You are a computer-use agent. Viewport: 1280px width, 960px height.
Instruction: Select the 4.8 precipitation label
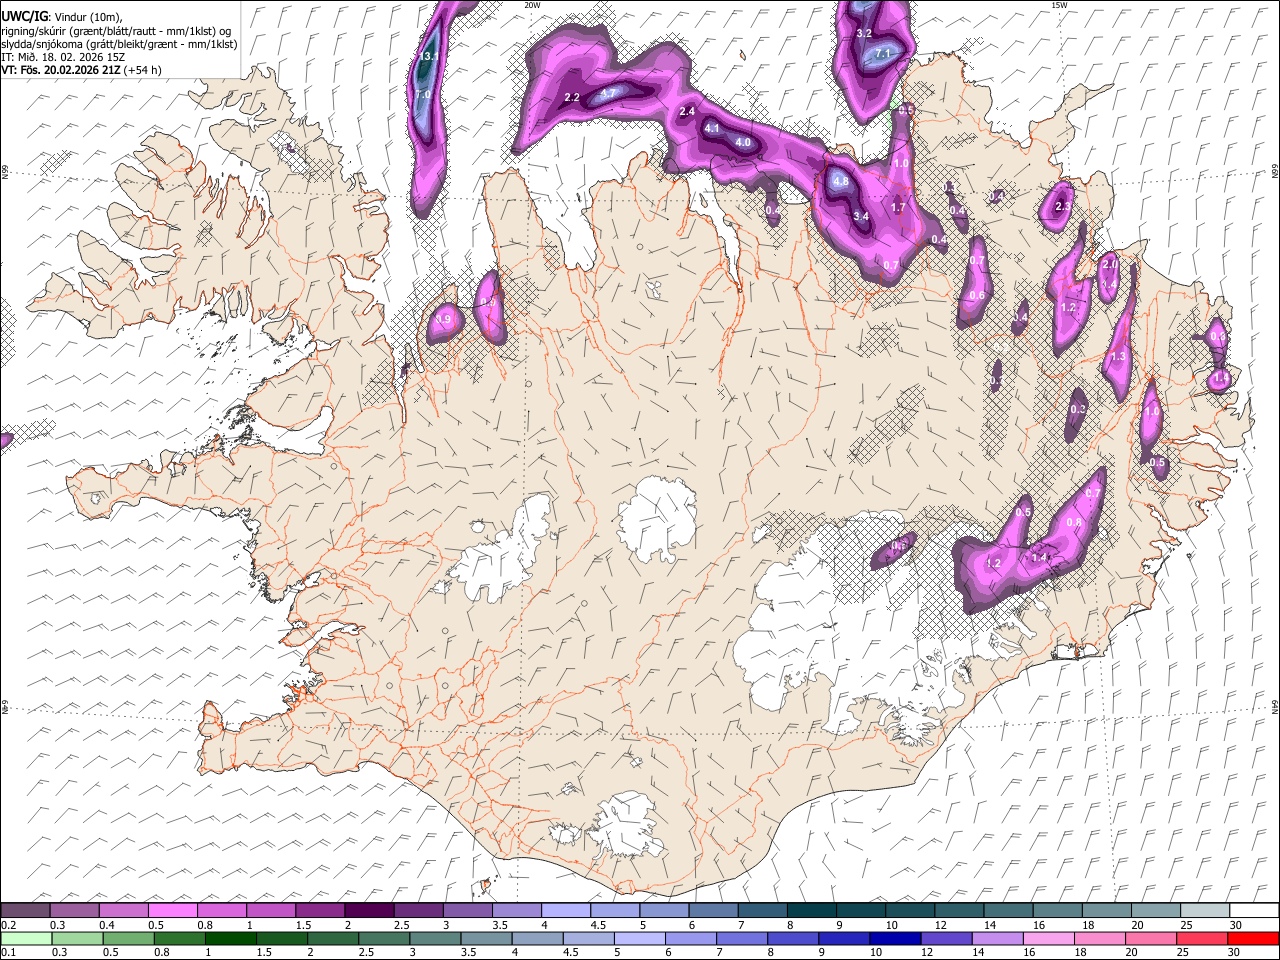pos(840,182)
